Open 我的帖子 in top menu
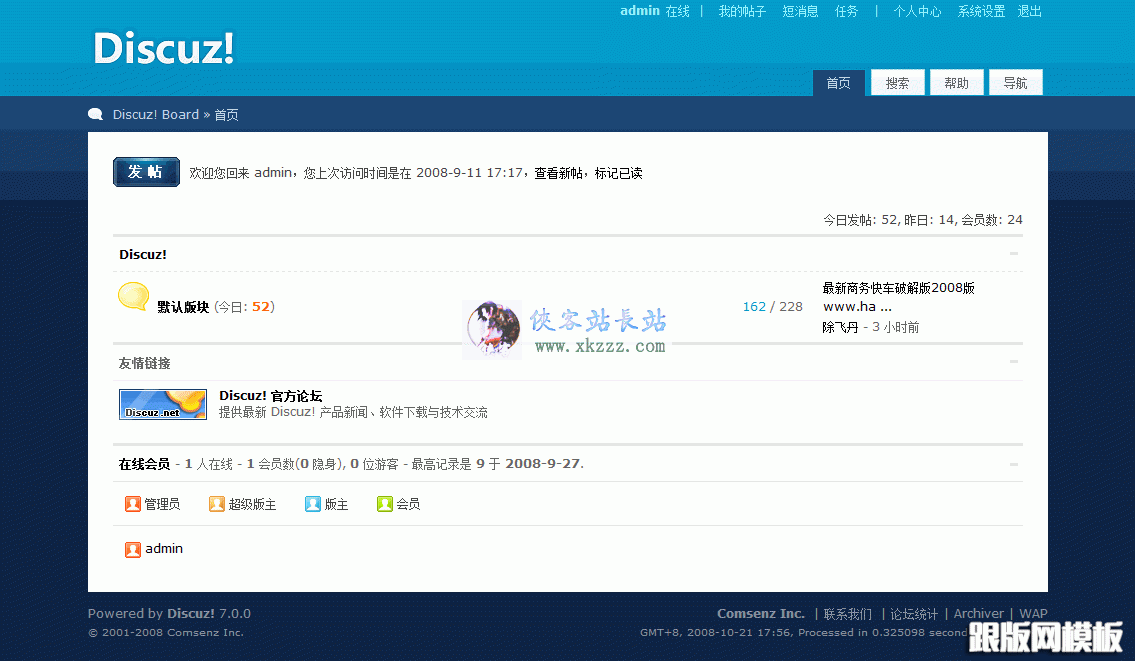Viewport: 1135px width, 661px height. (x=742, y=11)
